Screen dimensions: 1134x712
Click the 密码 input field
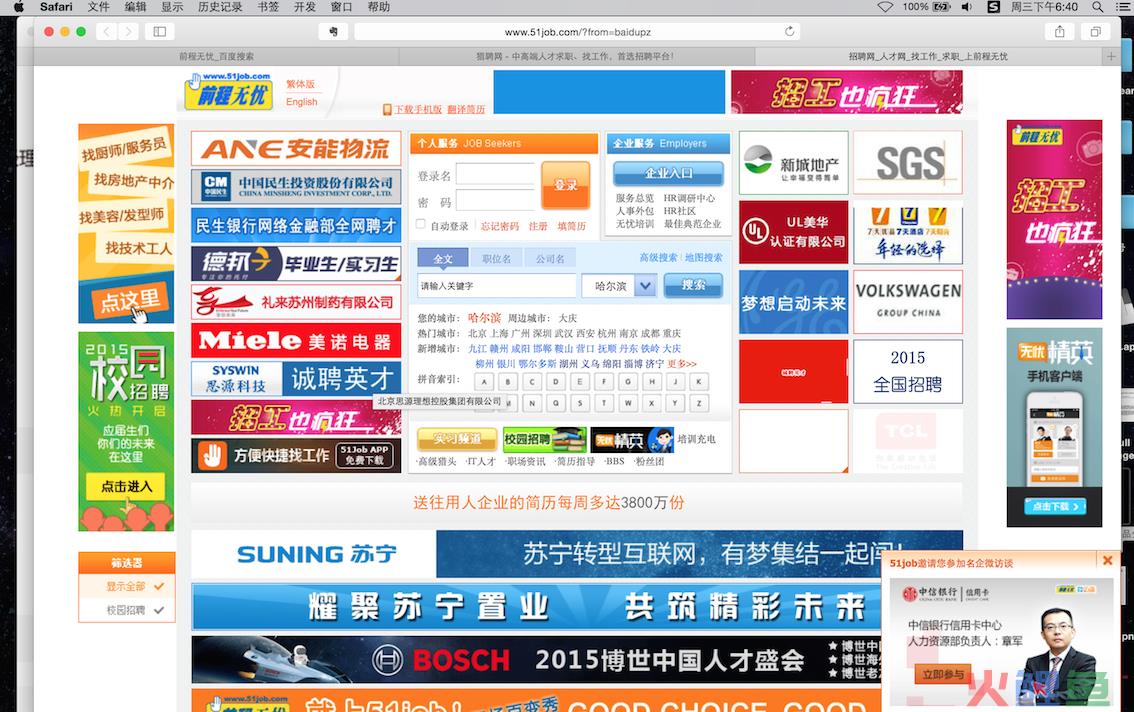[x=495, y=201]
